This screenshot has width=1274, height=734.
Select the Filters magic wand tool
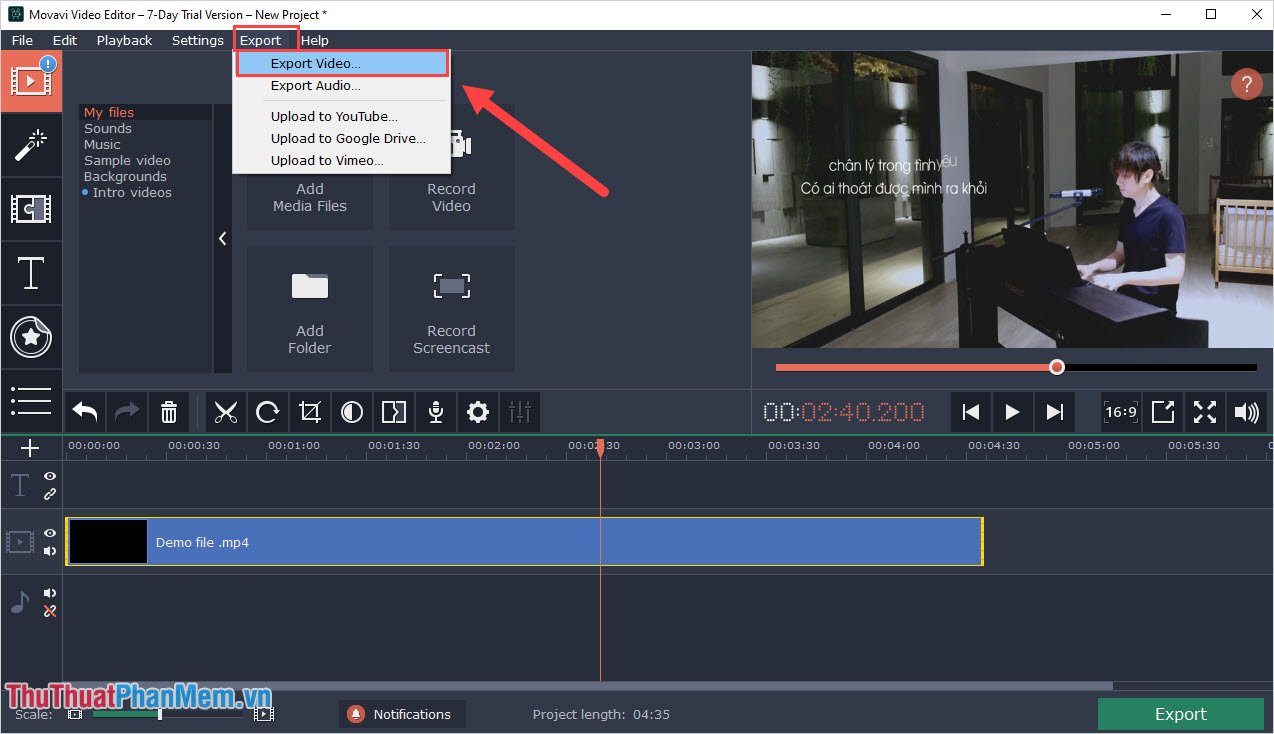31,145
